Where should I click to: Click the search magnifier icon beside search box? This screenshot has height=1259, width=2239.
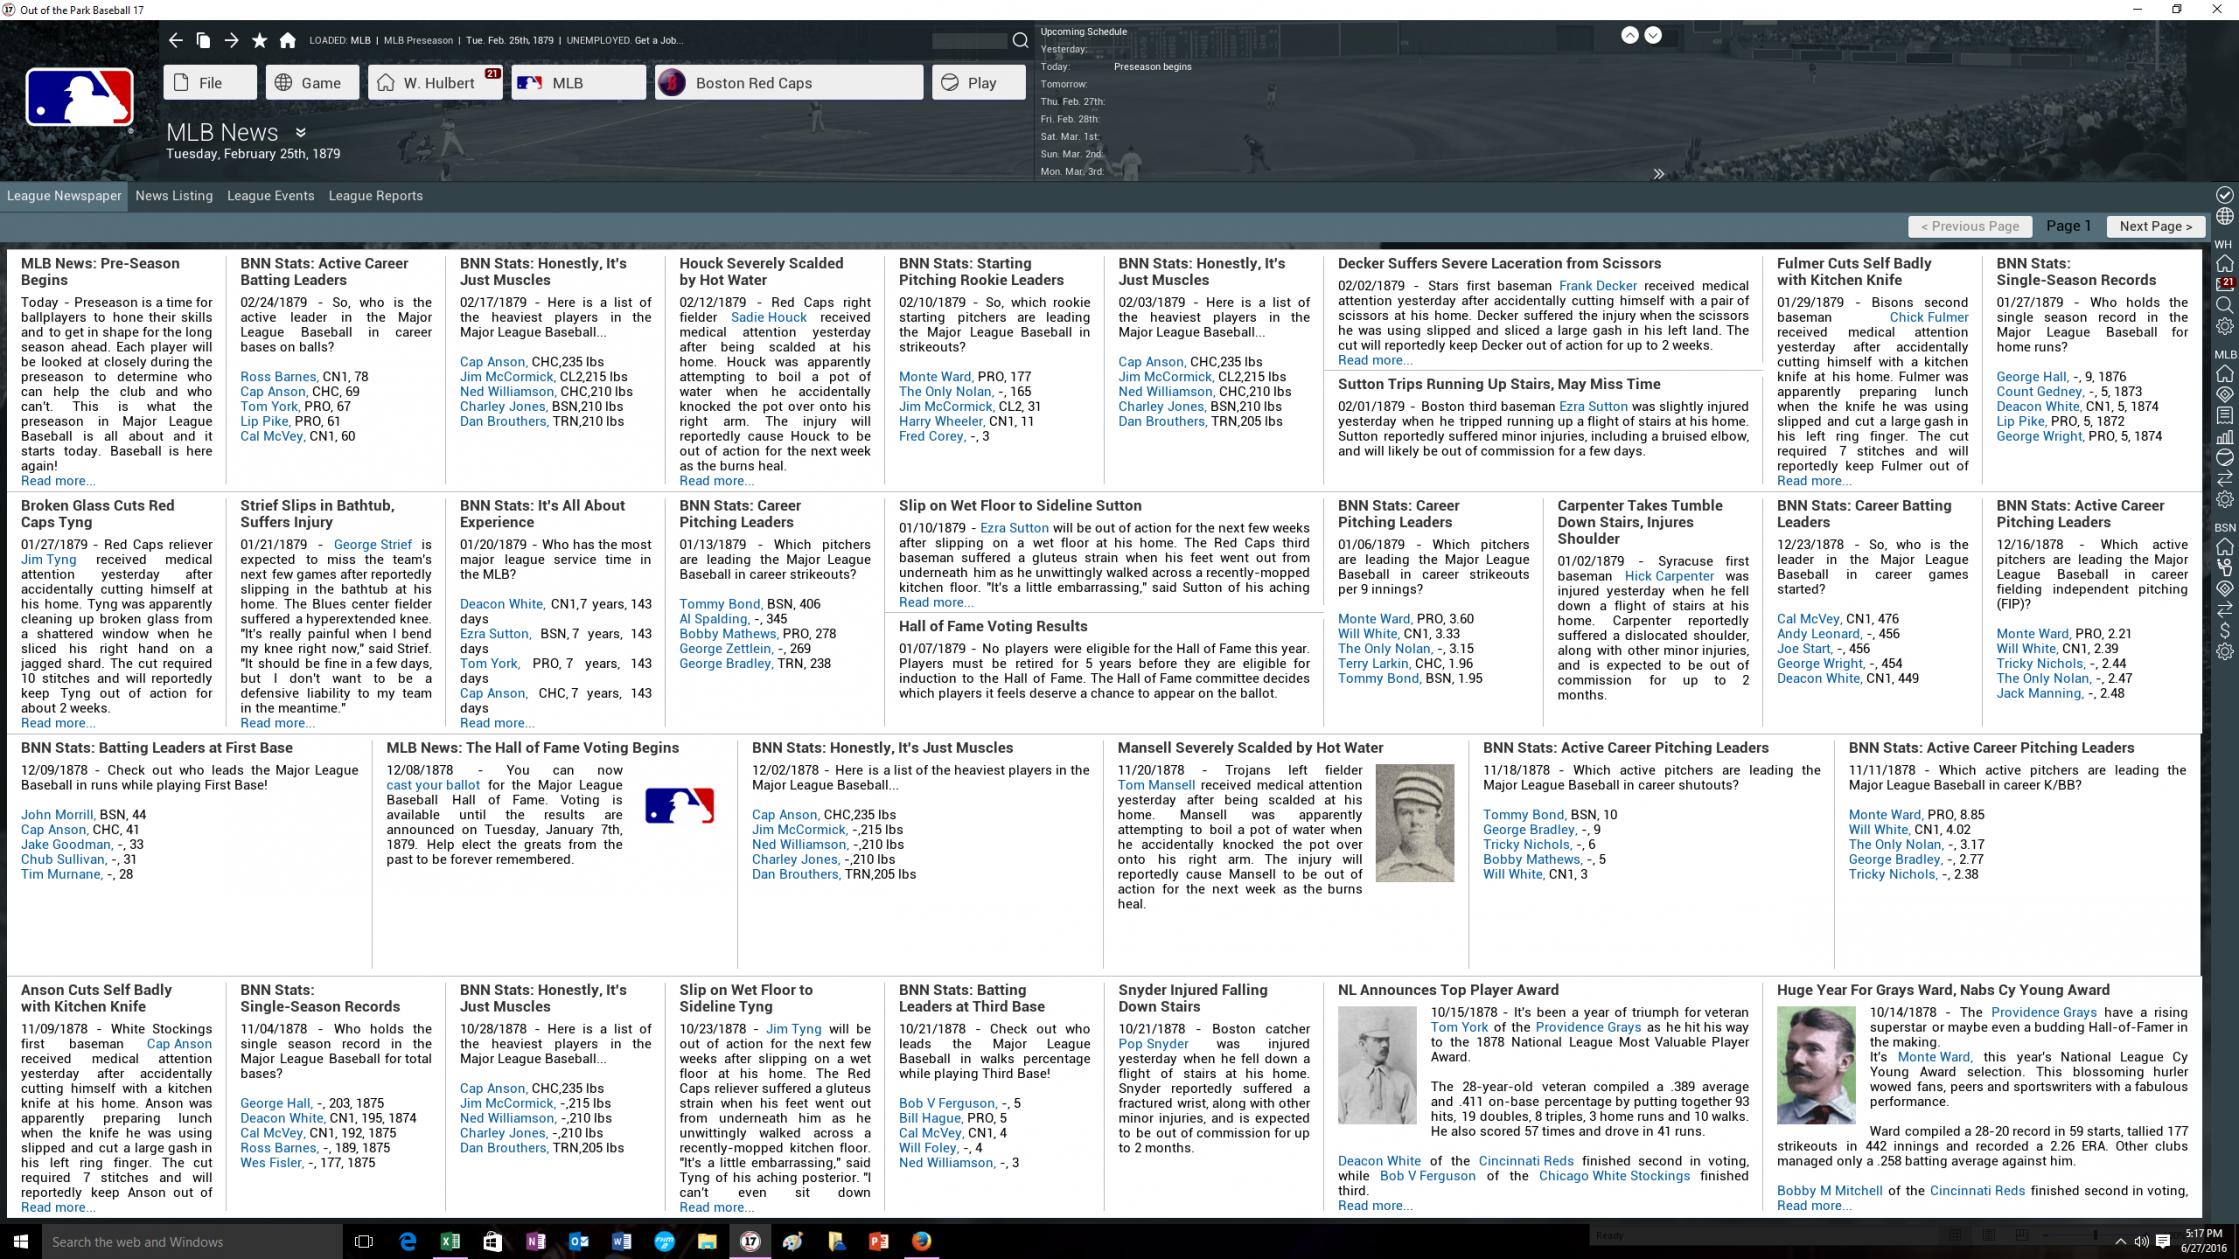(1020, 40)
